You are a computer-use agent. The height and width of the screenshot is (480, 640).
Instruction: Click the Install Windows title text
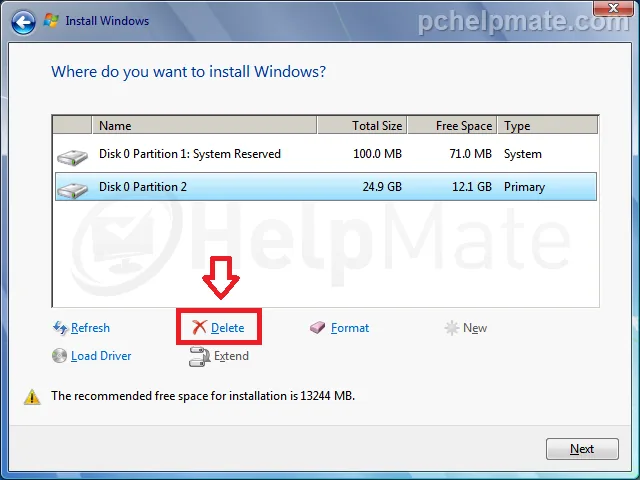(x=107, y=21)
